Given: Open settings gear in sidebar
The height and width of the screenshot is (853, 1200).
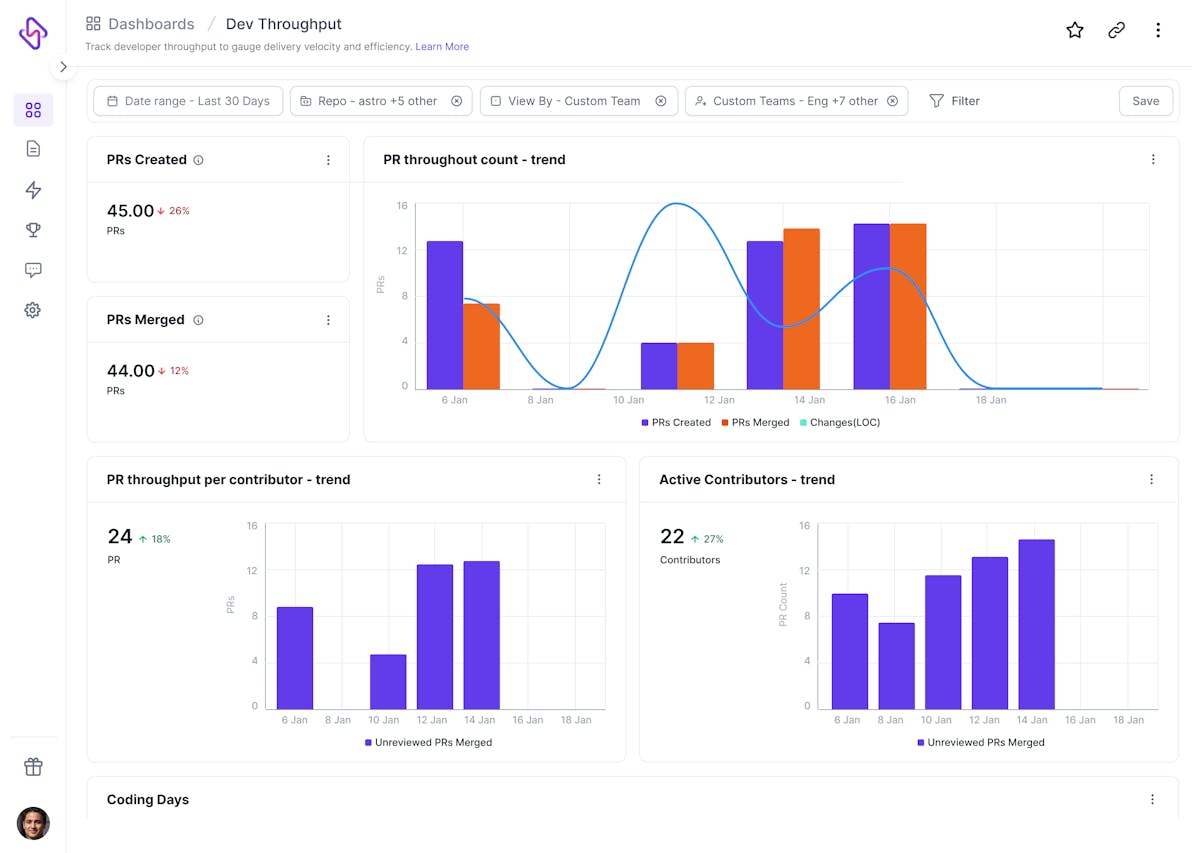Looking at the screenshot, I should [33, 310].
